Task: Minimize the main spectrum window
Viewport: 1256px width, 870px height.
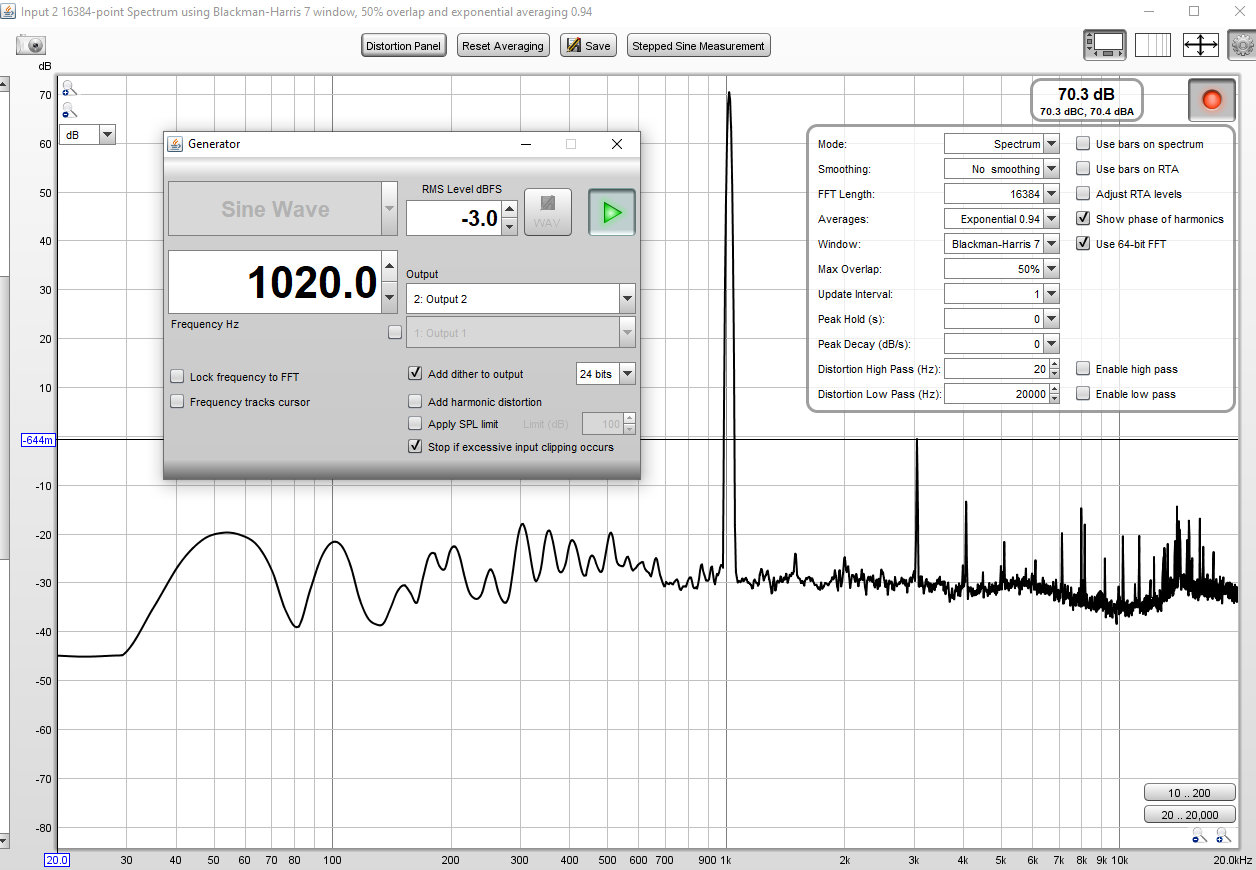Action: 1148,11
